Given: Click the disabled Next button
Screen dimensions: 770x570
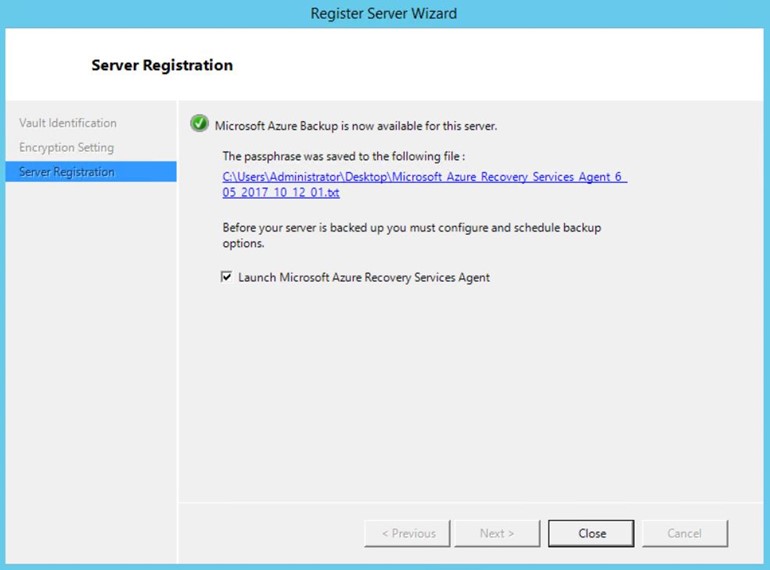Looking at the screenshot, I should 497,533.
